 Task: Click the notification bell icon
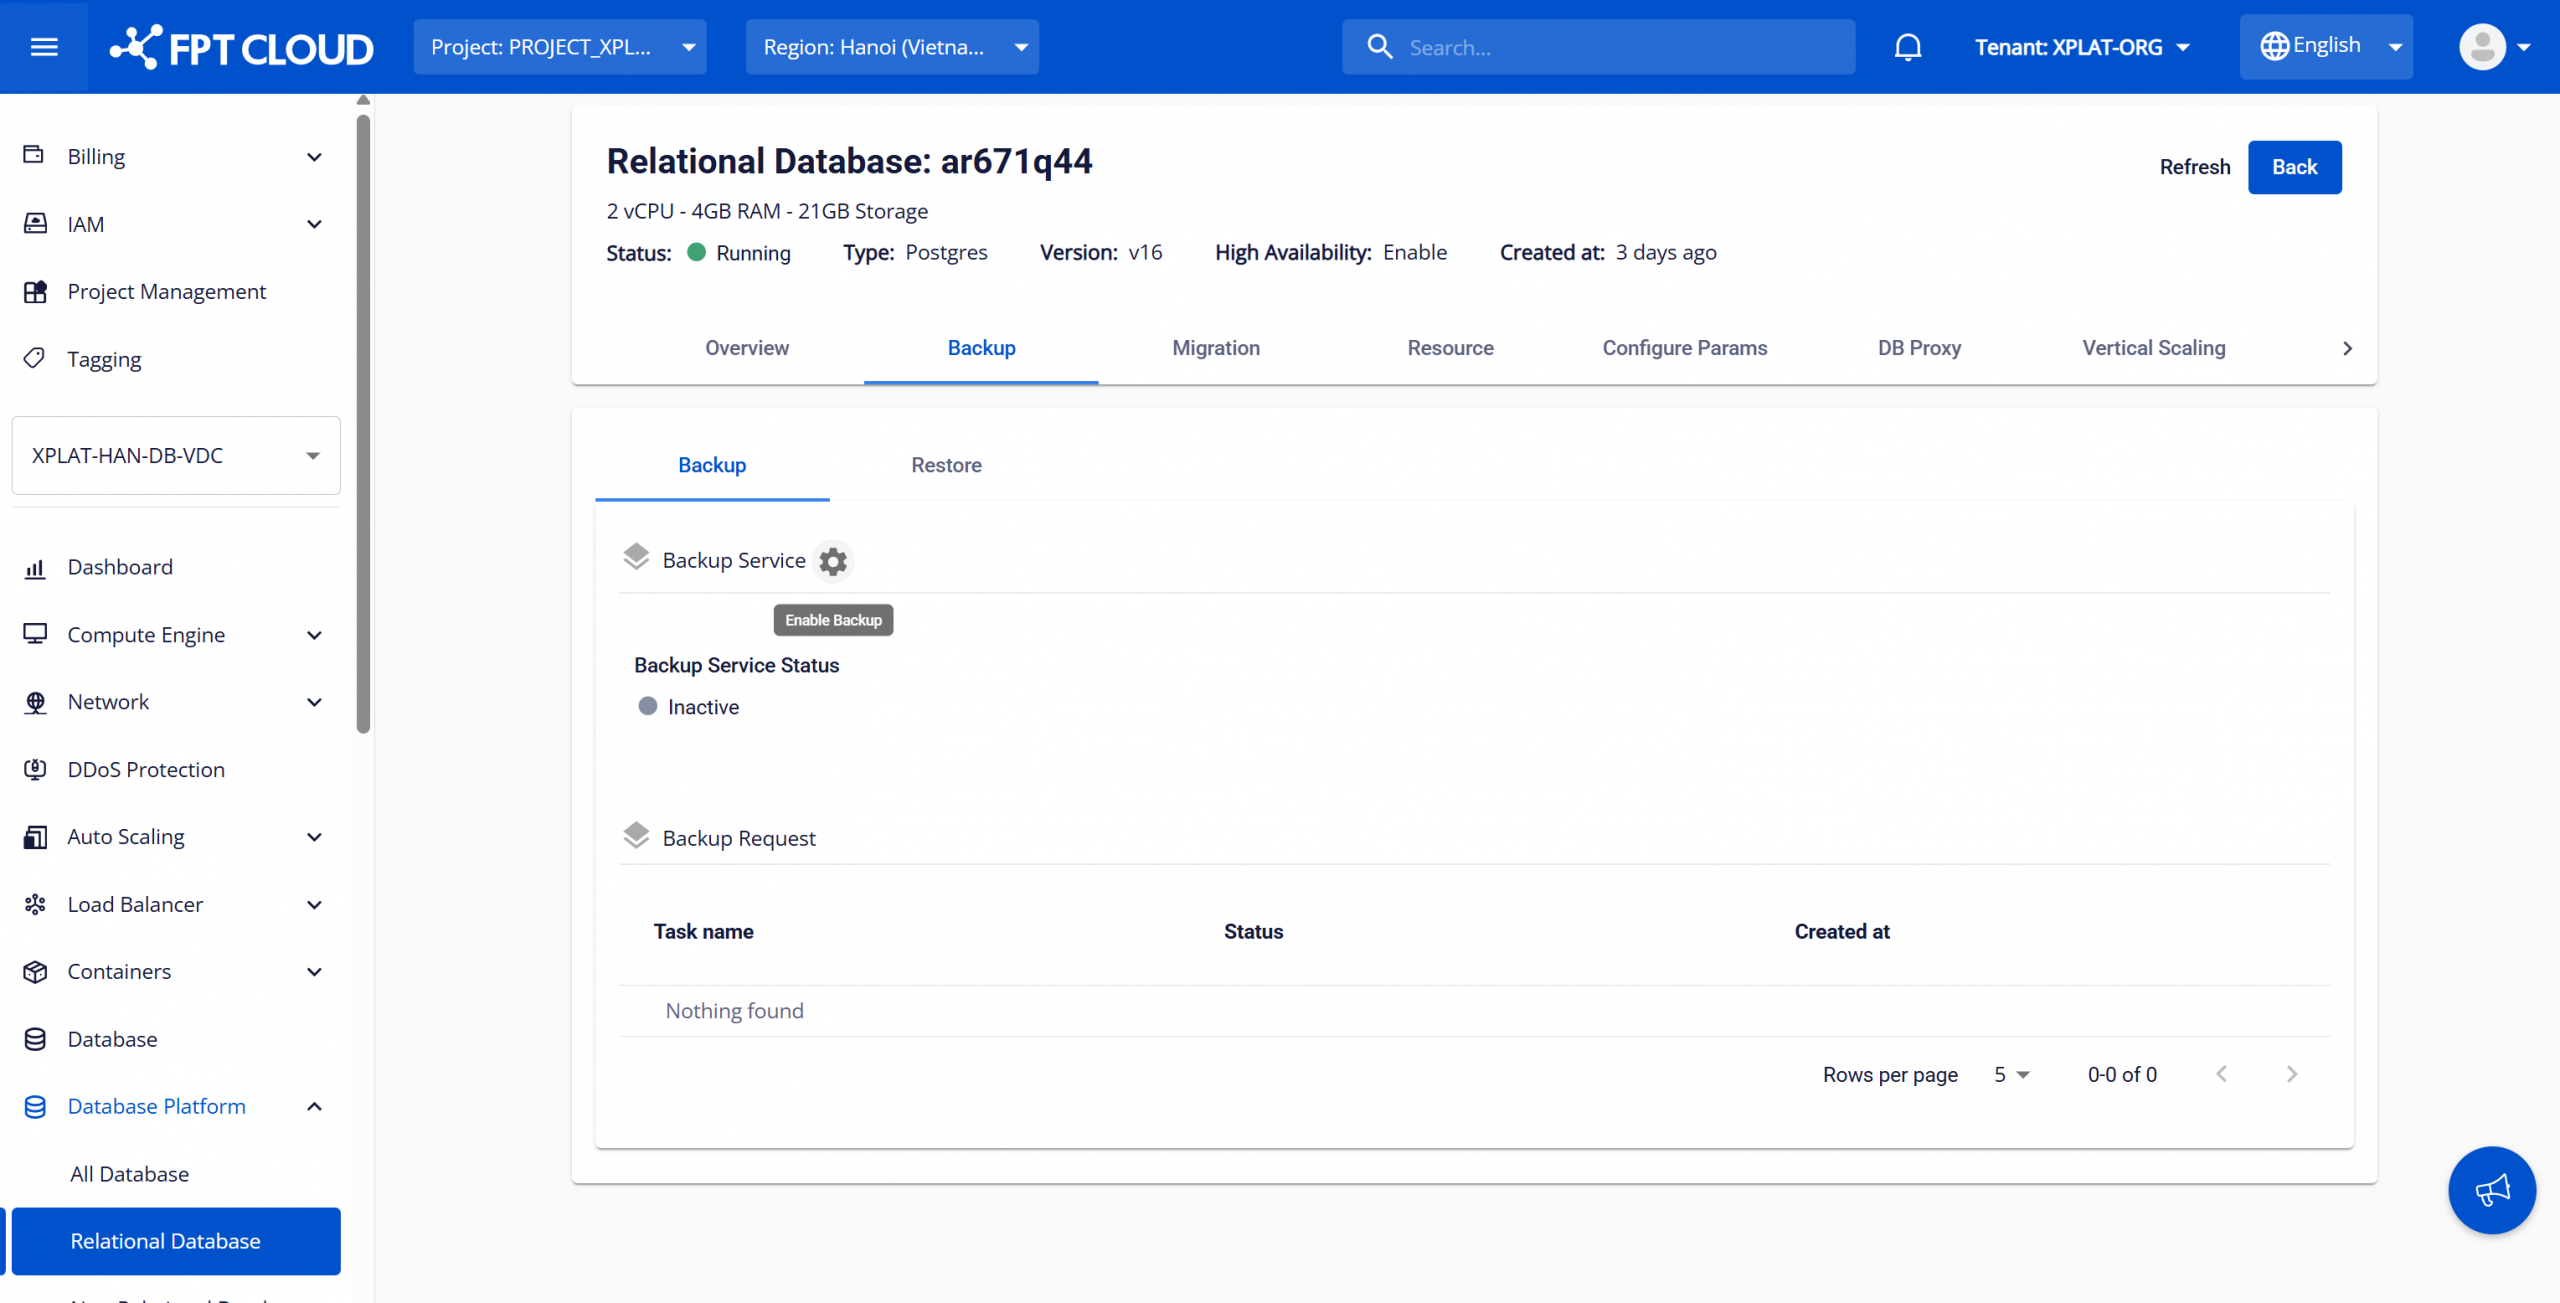(x=1907, y=47)
